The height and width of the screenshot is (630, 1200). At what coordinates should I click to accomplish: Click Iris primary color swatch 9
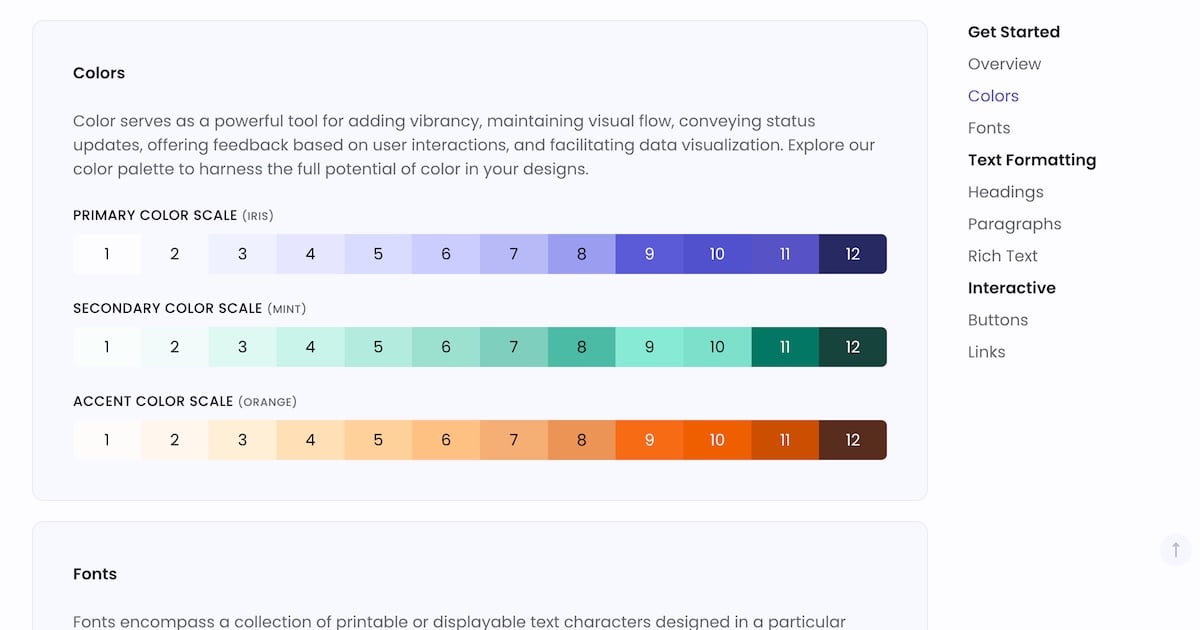point(649,254)
